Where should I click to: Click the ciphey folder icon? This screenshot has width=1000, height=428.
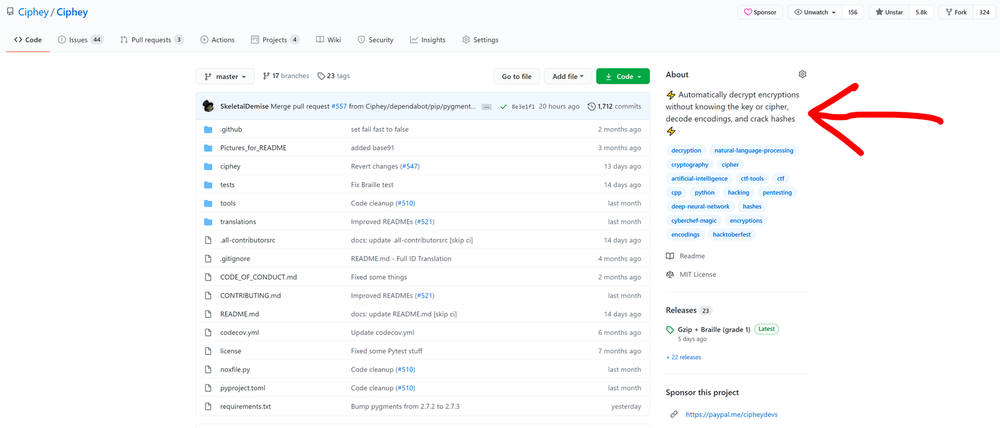pyautogui.click(x=207, y=166)
